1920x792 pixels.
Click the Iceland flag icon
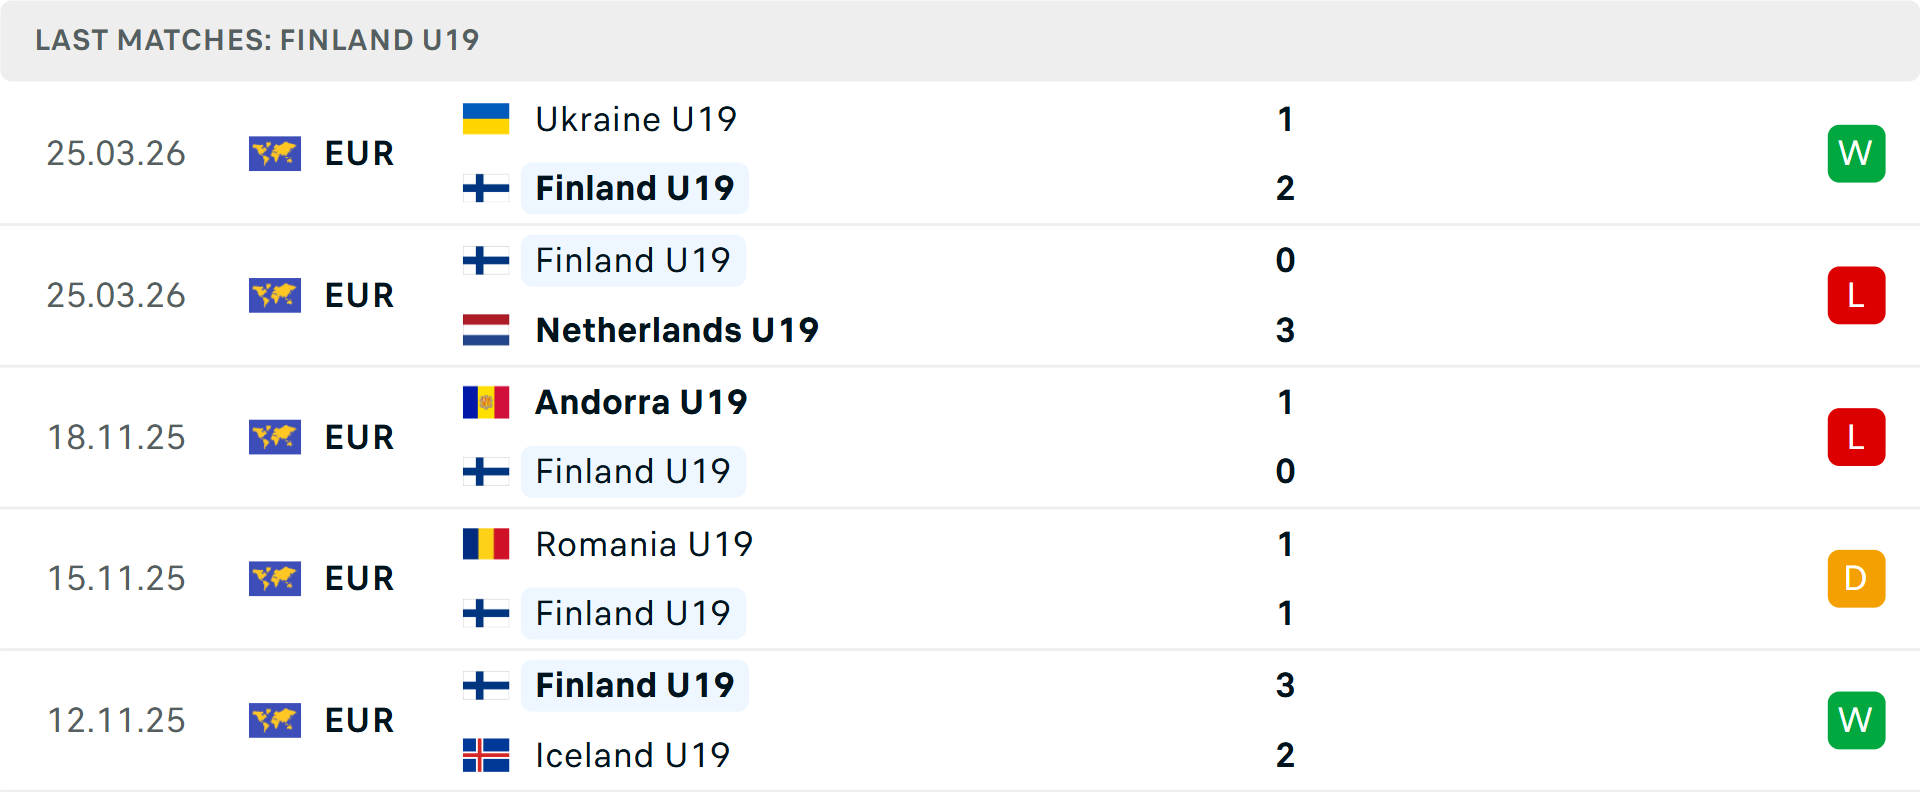tap(486, 755)
